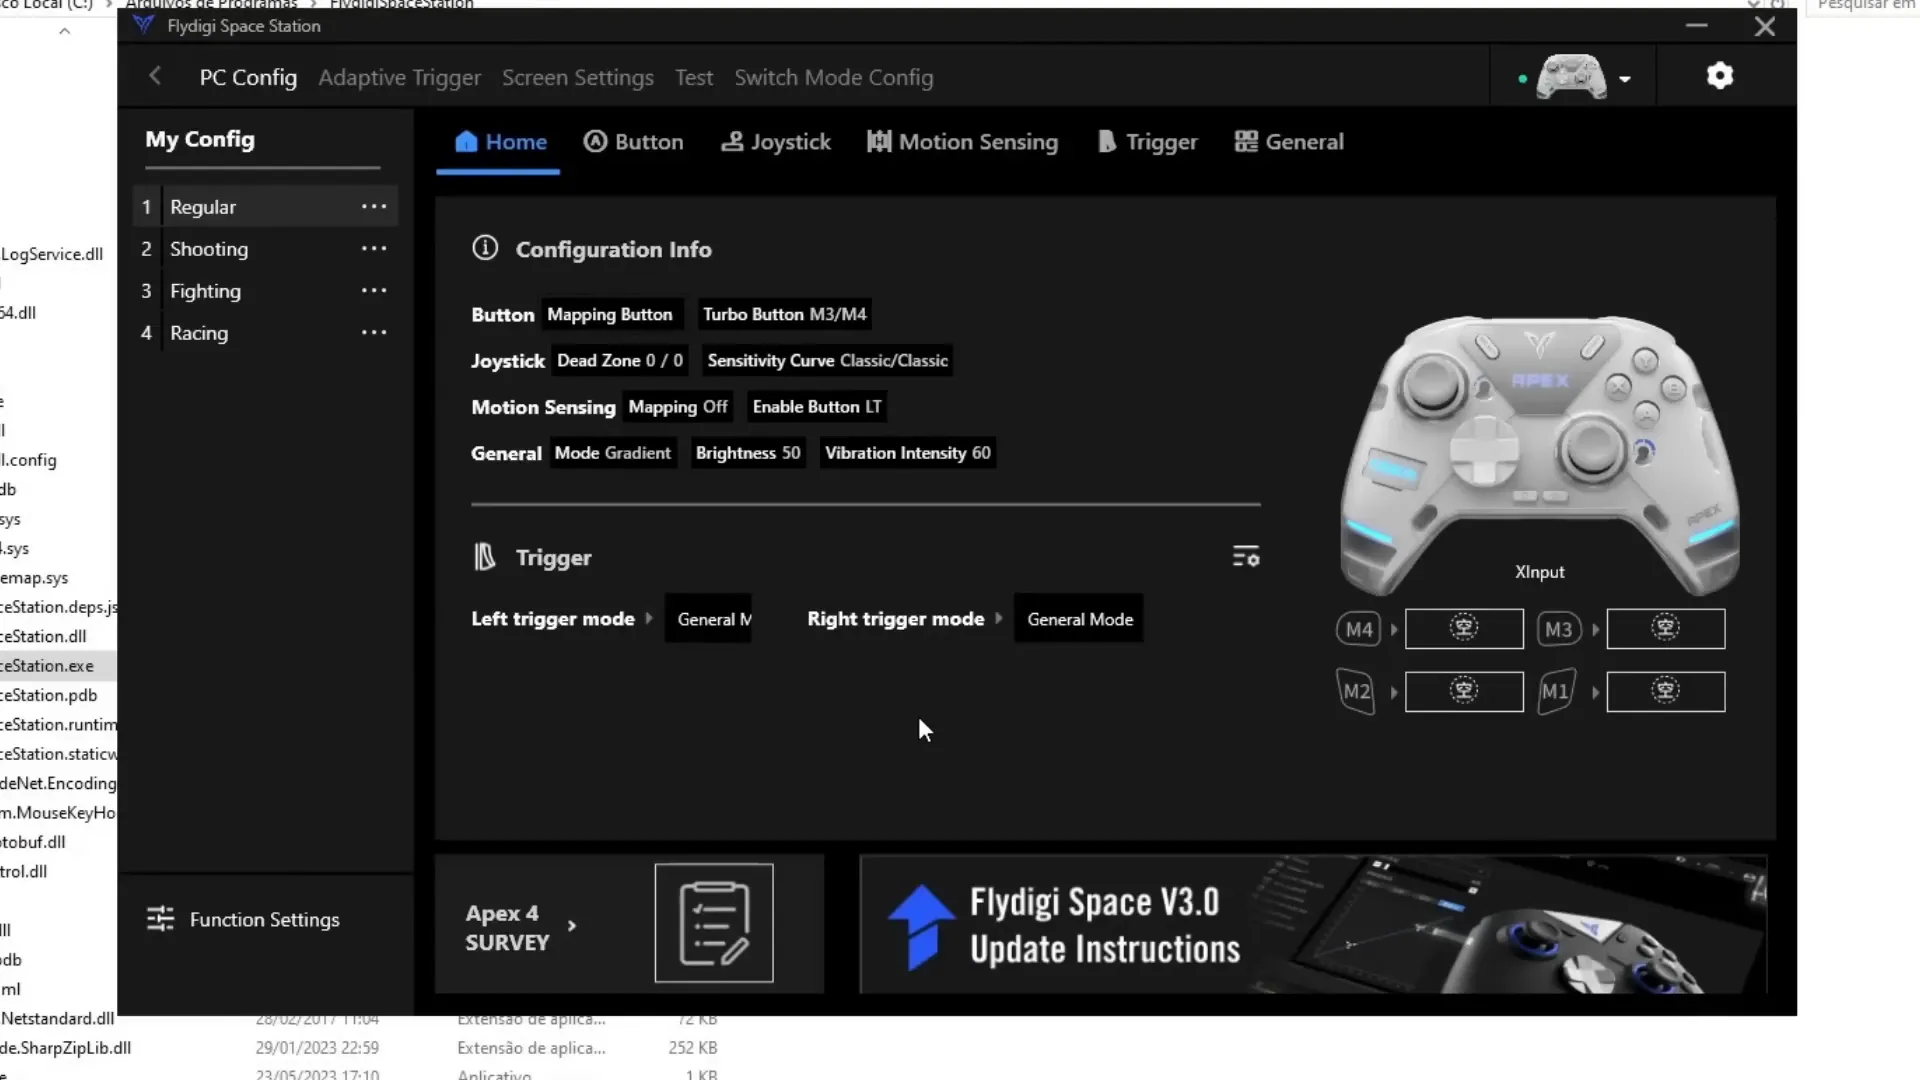Open the controller device selector dropdown
The image size is (1920, 1080).
1625,79
